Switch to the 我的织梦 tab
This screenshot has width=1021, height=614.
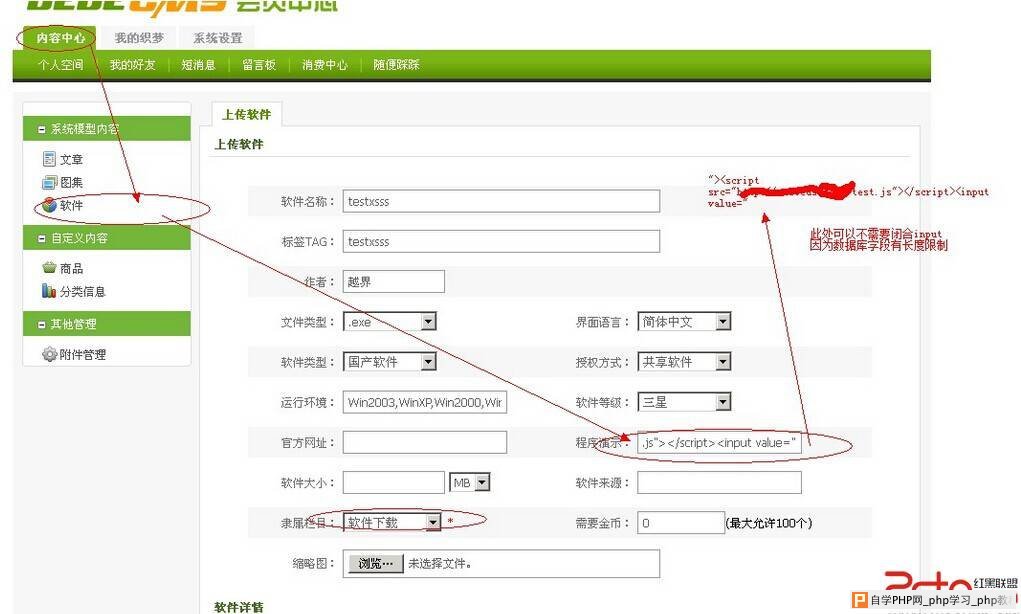pos(139,38)
